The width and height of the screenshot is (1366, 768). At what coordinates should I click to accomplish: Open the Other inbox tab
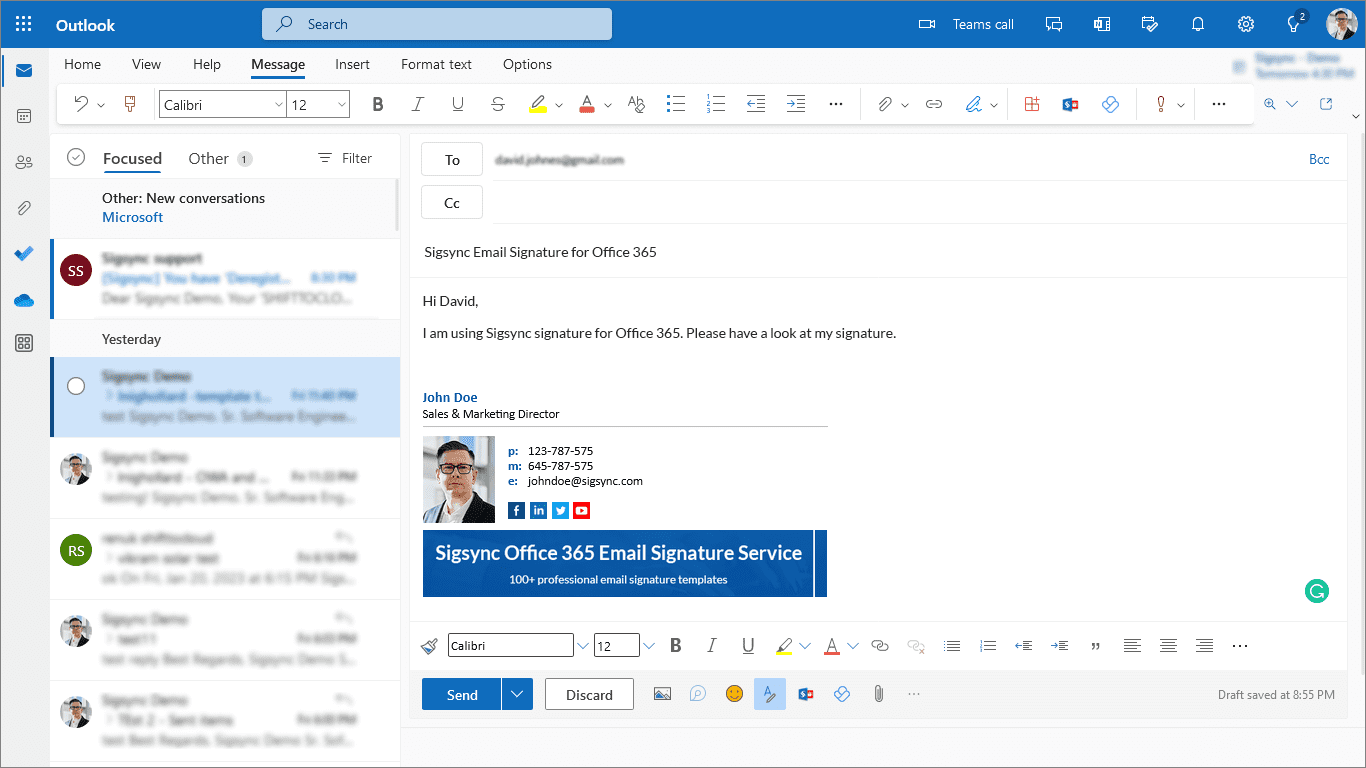pyautogui.click(x=208, y=158)
